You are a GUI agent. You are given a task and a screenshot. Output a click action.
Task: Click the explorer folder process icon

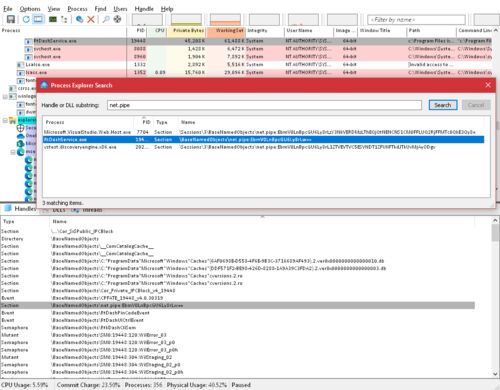[13, 120]
